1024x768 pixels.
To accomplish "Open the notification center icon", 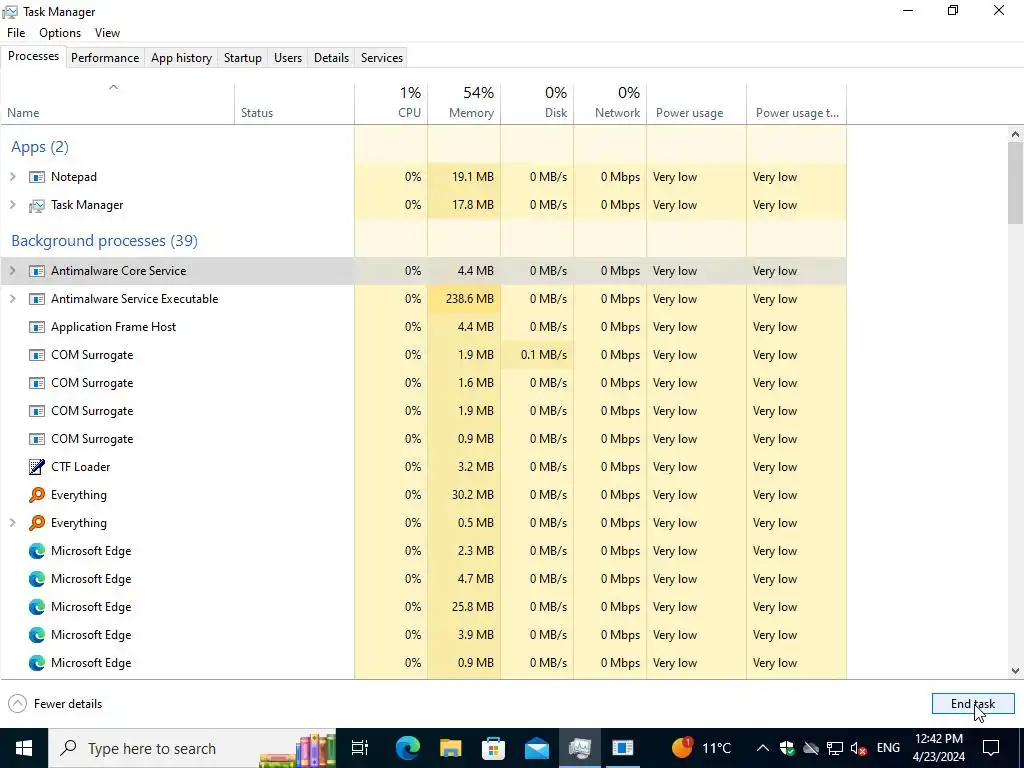I will 991,748.
